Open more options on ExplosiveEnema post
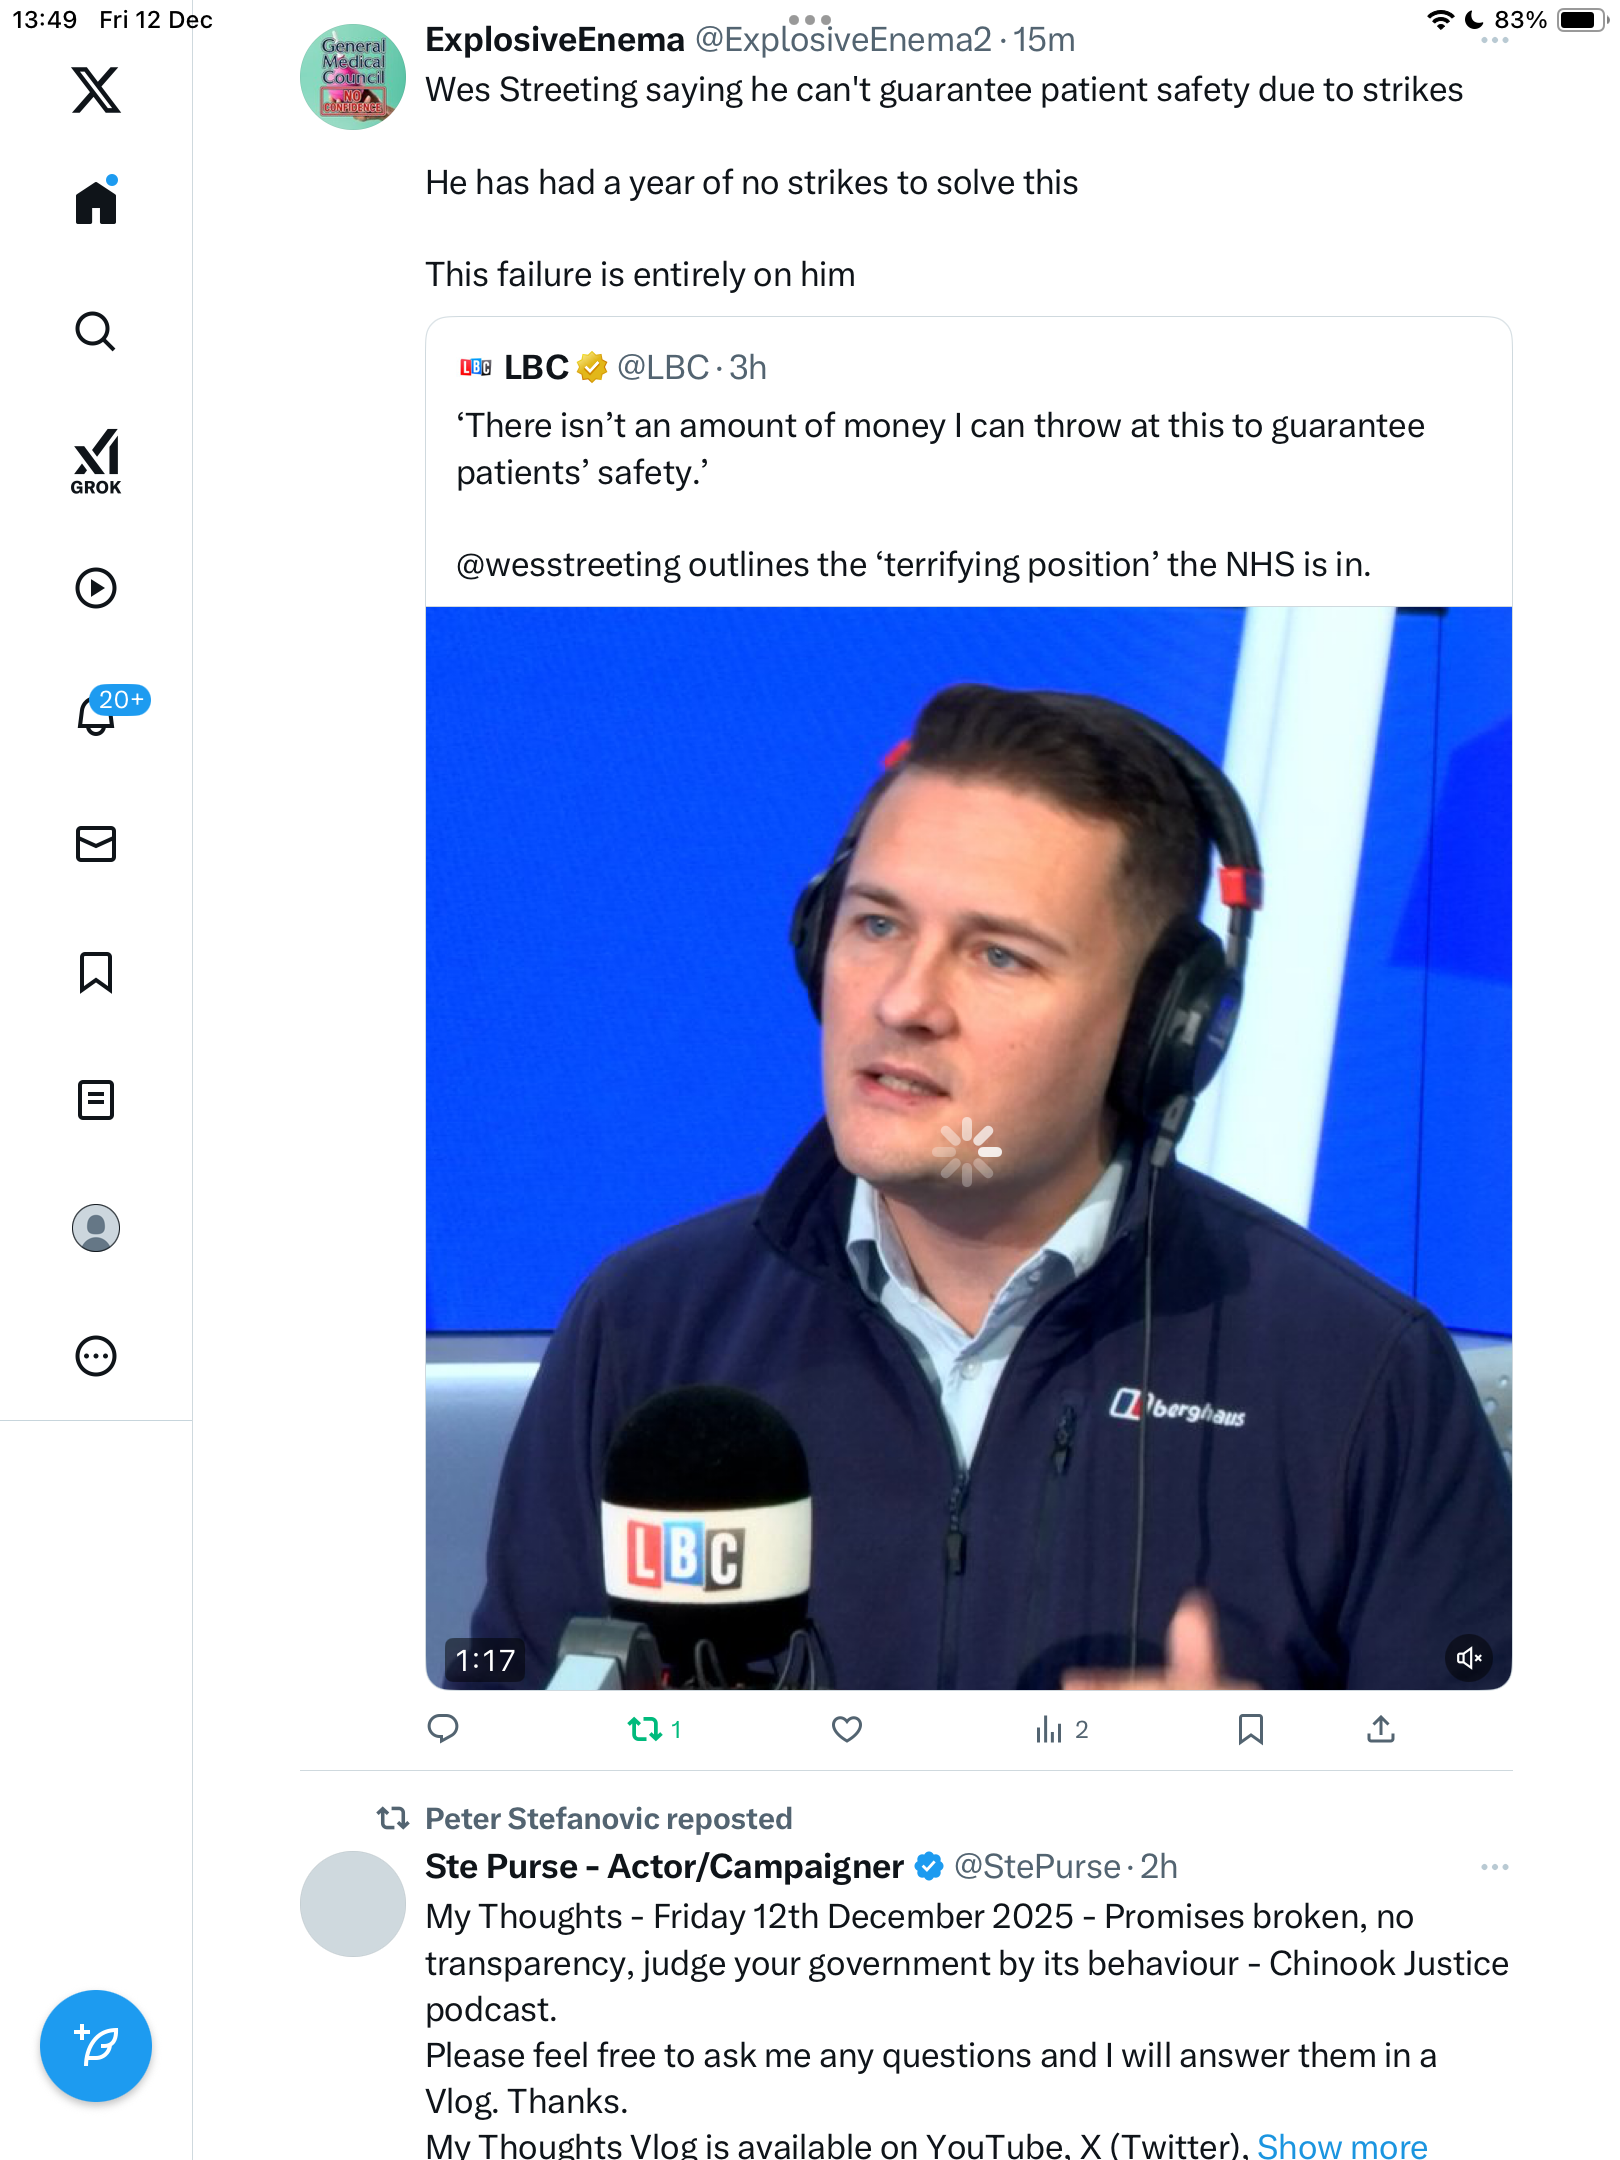This screenshot has width=1620, height=2160. tap(1494, 41)
